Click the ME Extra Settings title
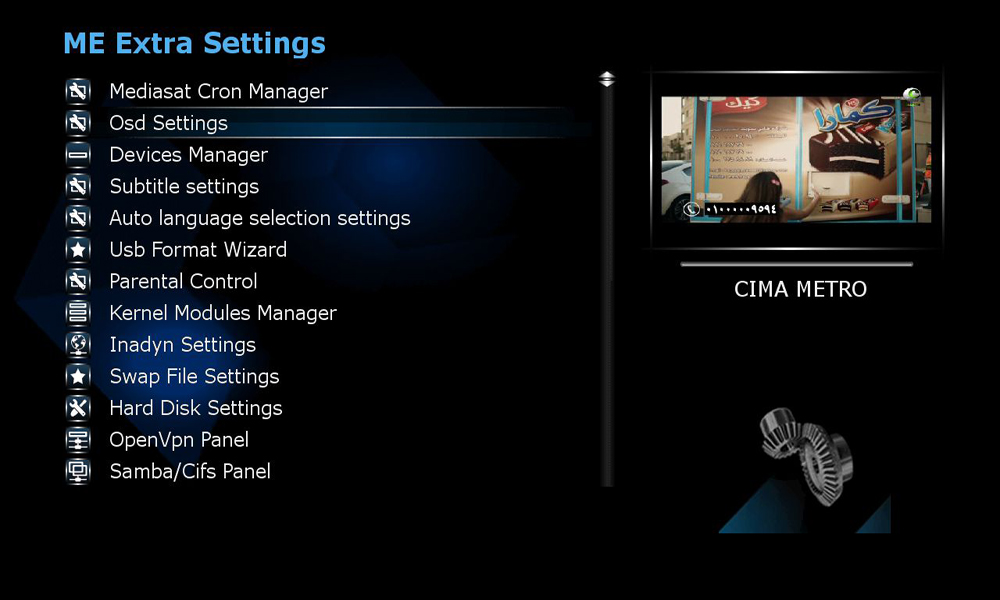The image size is (1000, 600). tap(195, 43)
